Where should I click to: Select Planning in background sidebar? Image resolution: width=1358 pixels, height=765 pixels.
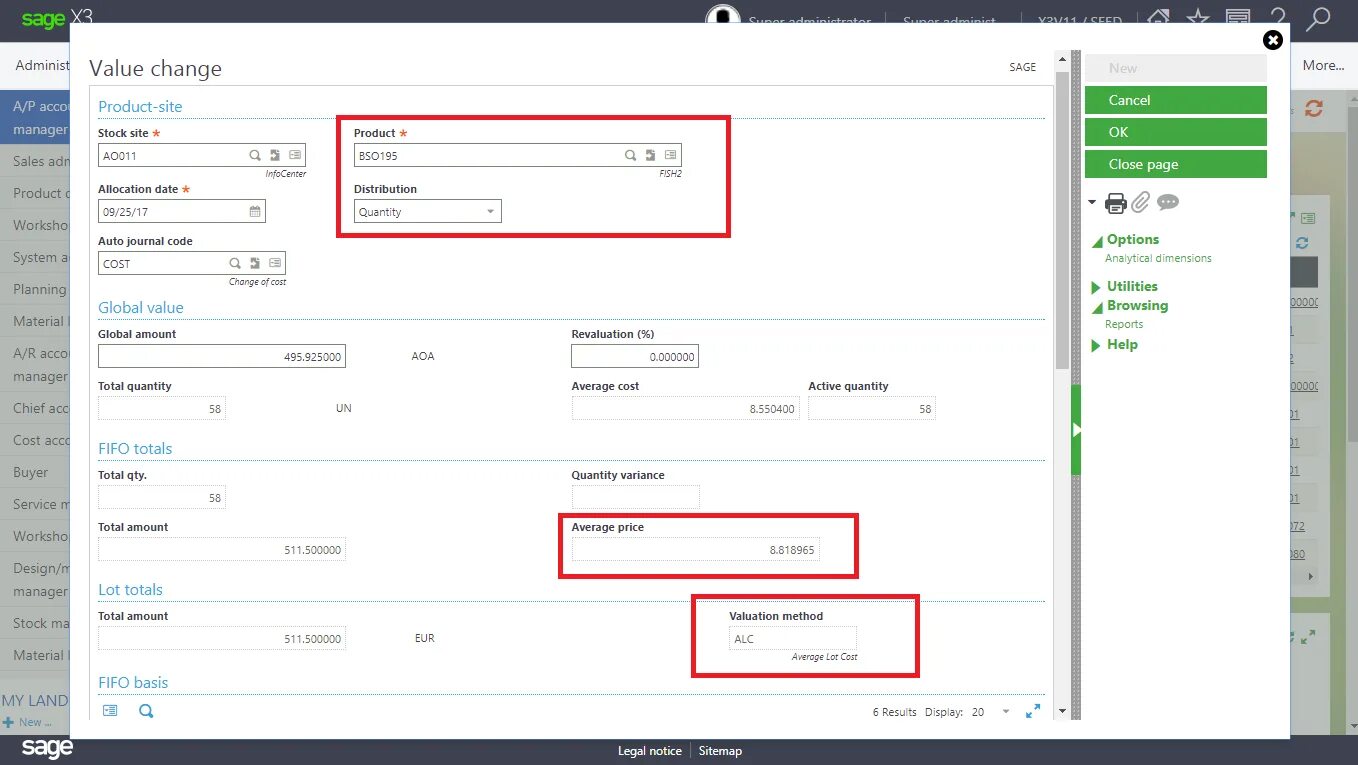(36, 289)
